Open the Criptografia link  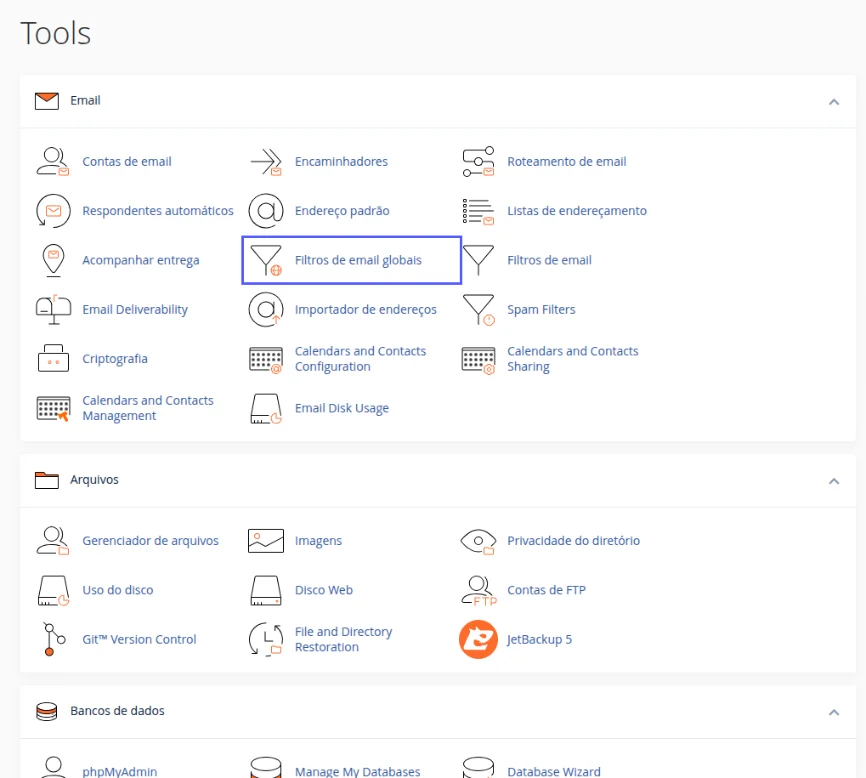point(115,359)
